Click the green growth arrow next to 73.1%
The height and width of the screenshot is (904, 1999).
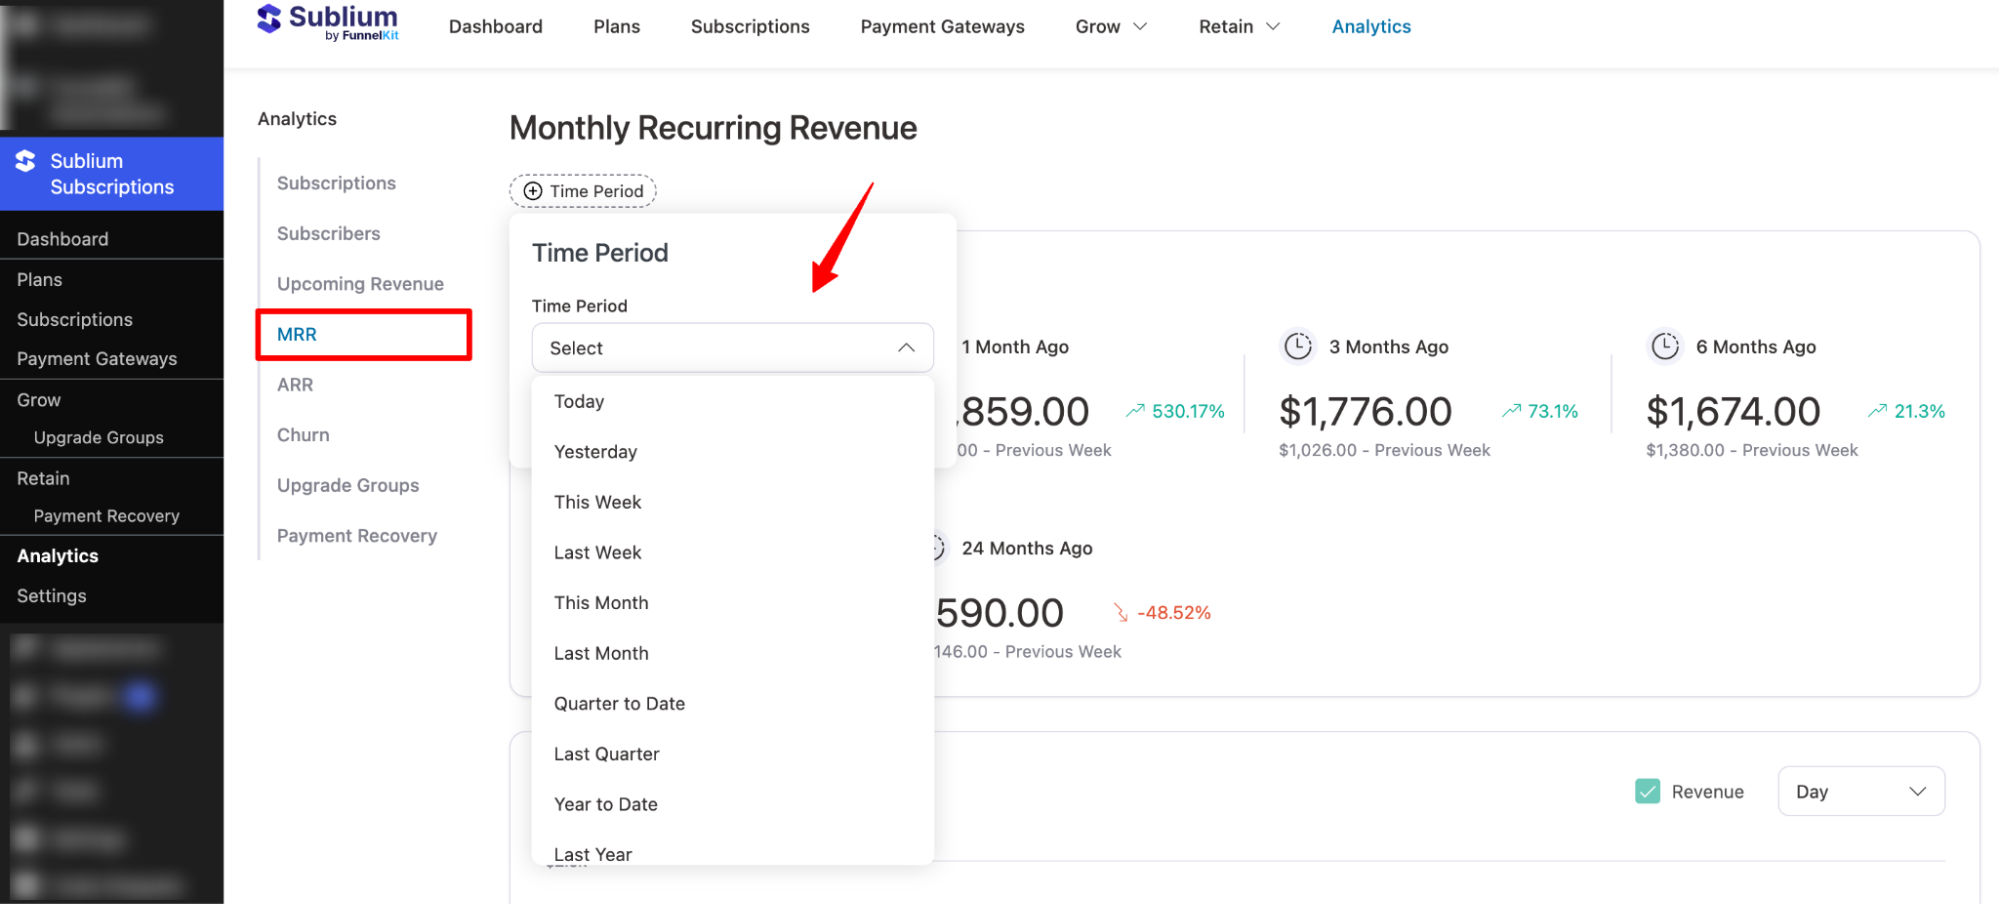point(1510,410)
